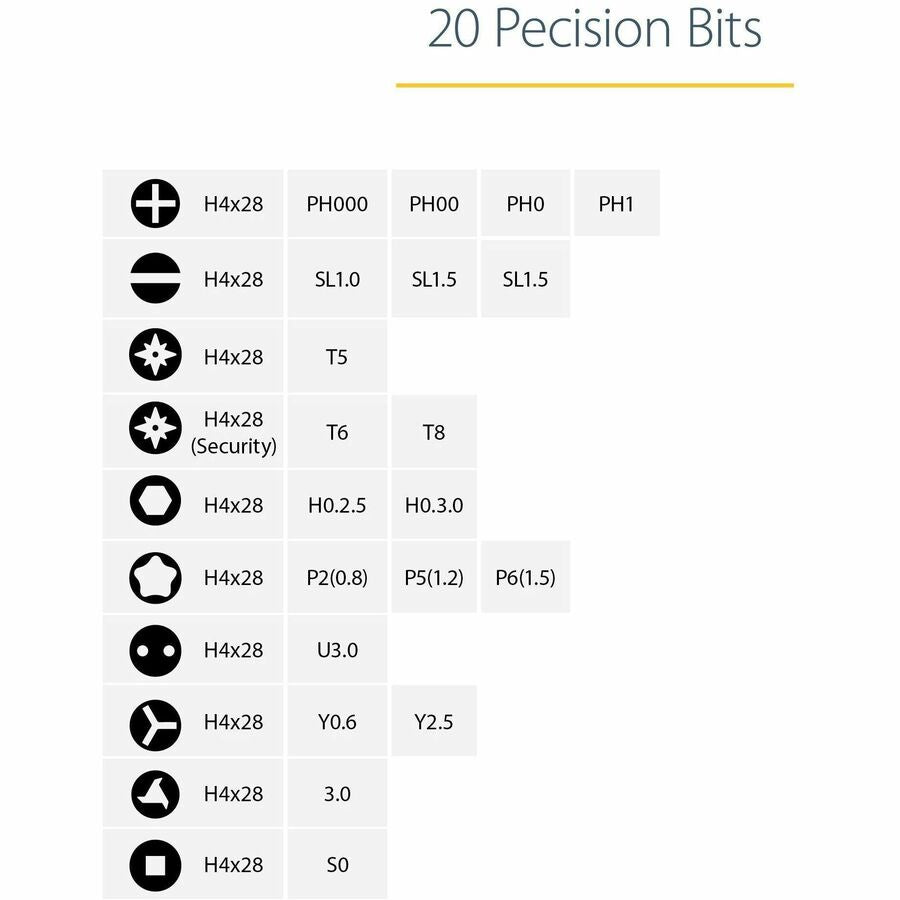The width and height of the screenshot is (900, 900).
Task: Select the PH1 size cell
Action: [616, 204]
